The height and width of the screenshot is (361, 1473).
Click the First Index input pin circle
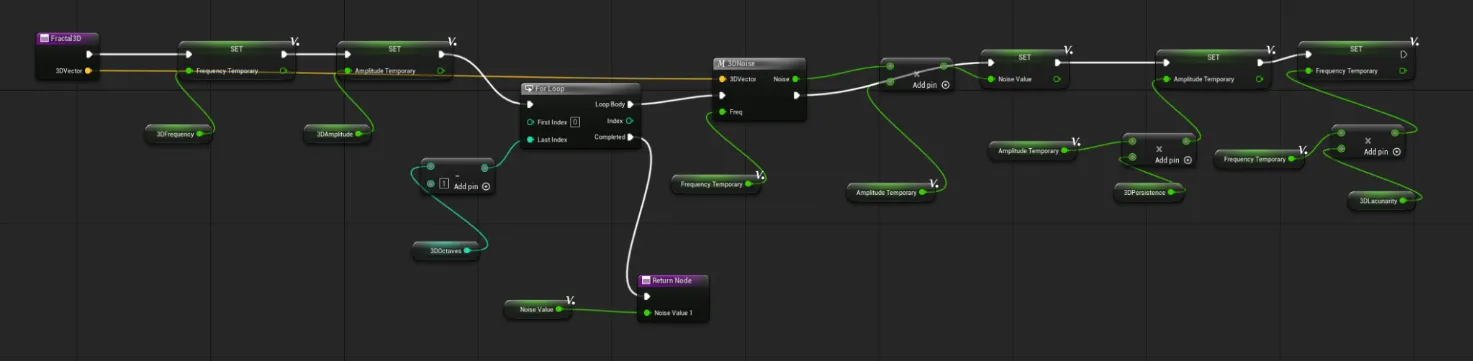point(530,122)
